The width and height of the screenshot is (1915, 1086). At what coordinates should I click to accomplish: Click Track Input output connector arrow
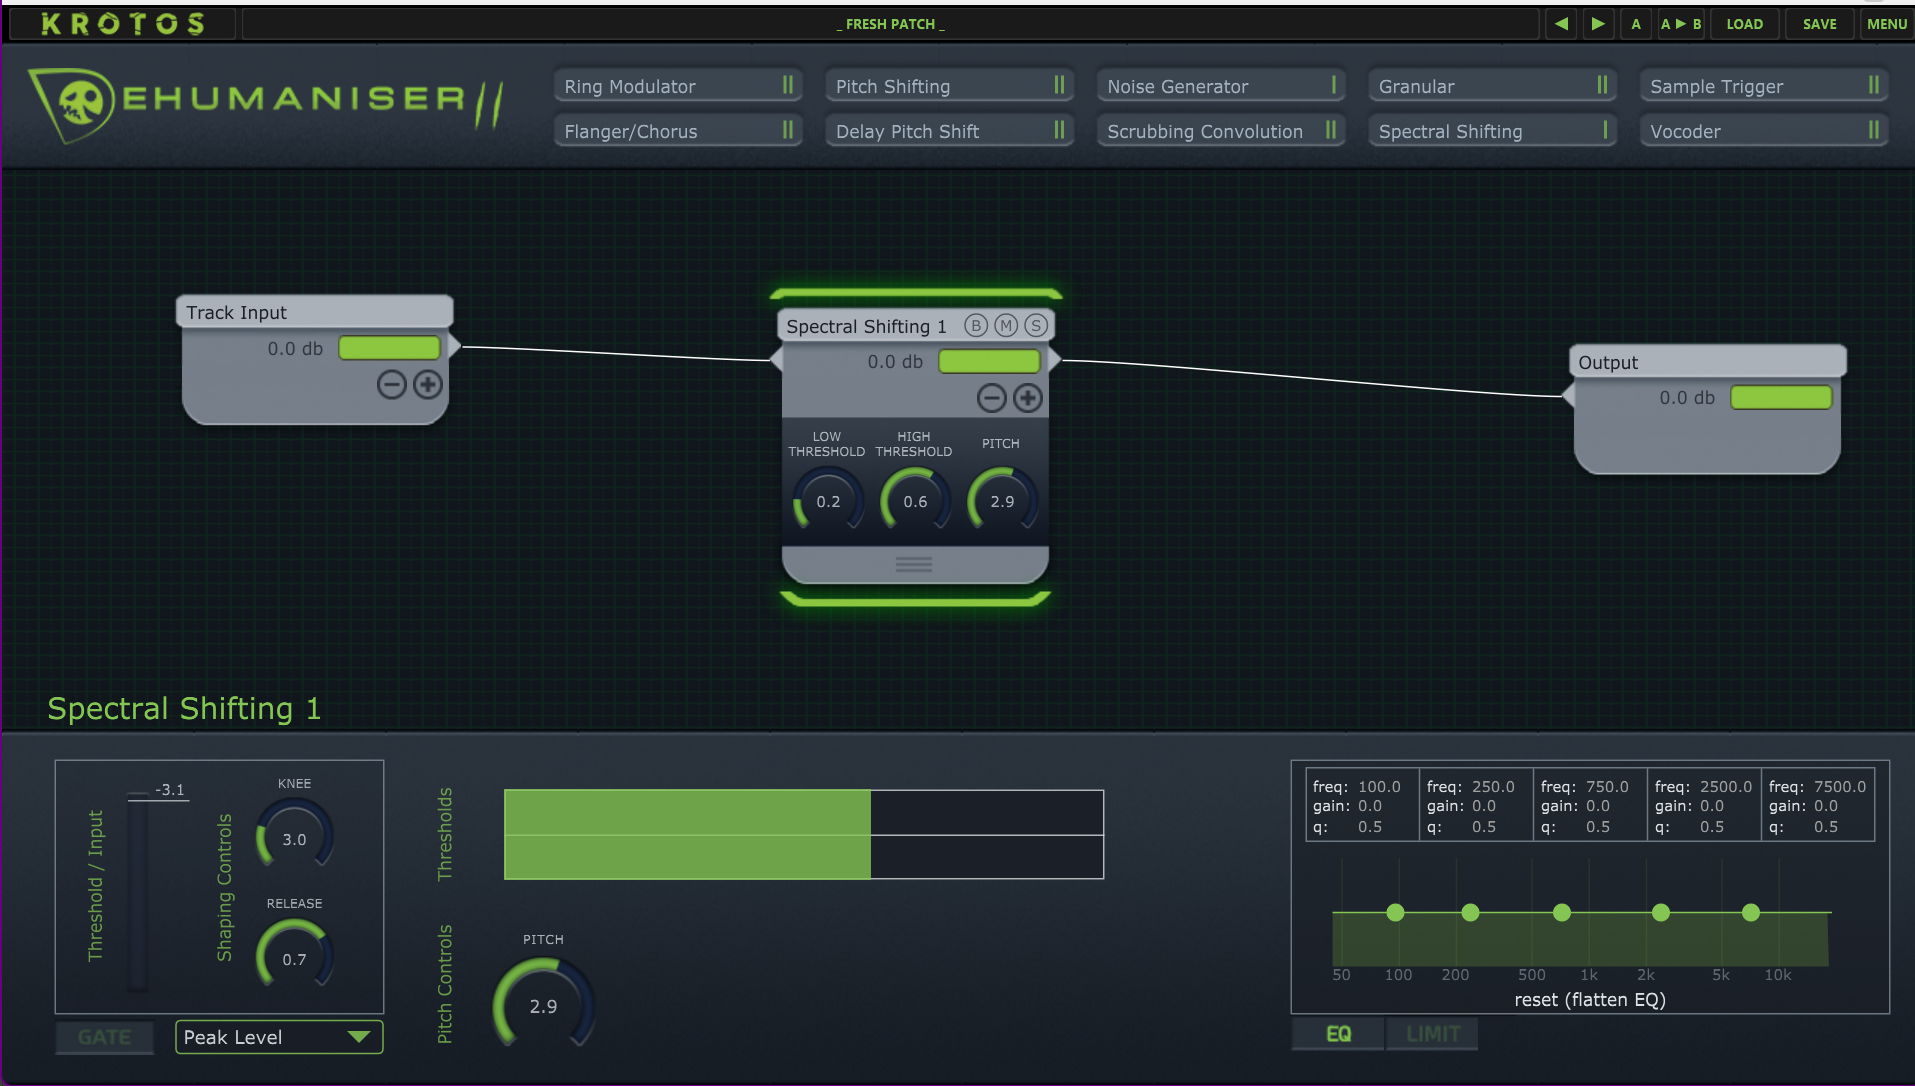click(x=454, y=347)
